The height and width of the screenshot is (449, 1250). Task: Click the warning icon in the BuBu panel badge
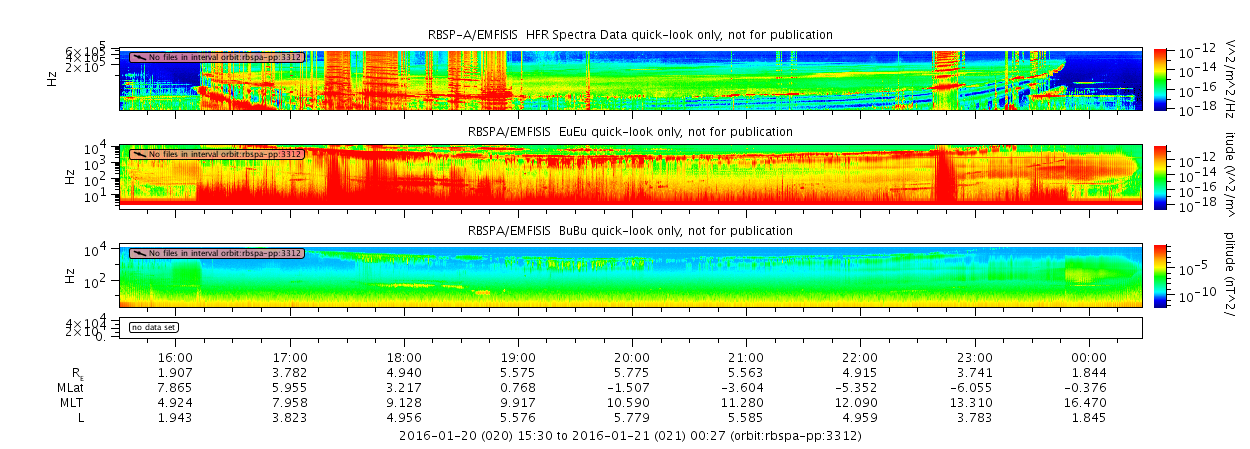(x=138, y=254)
